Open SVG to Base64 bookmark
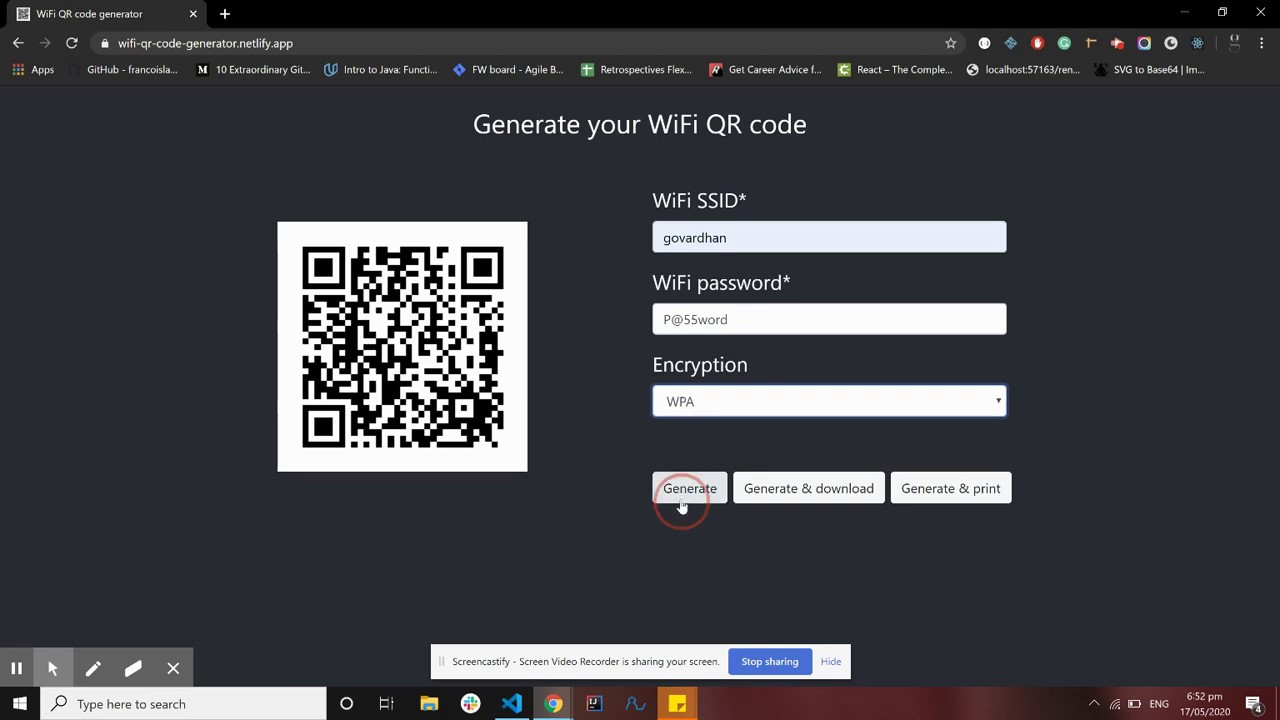Image resolution: width=1280 pixels, height=720 pixels. pos(1150,69)
